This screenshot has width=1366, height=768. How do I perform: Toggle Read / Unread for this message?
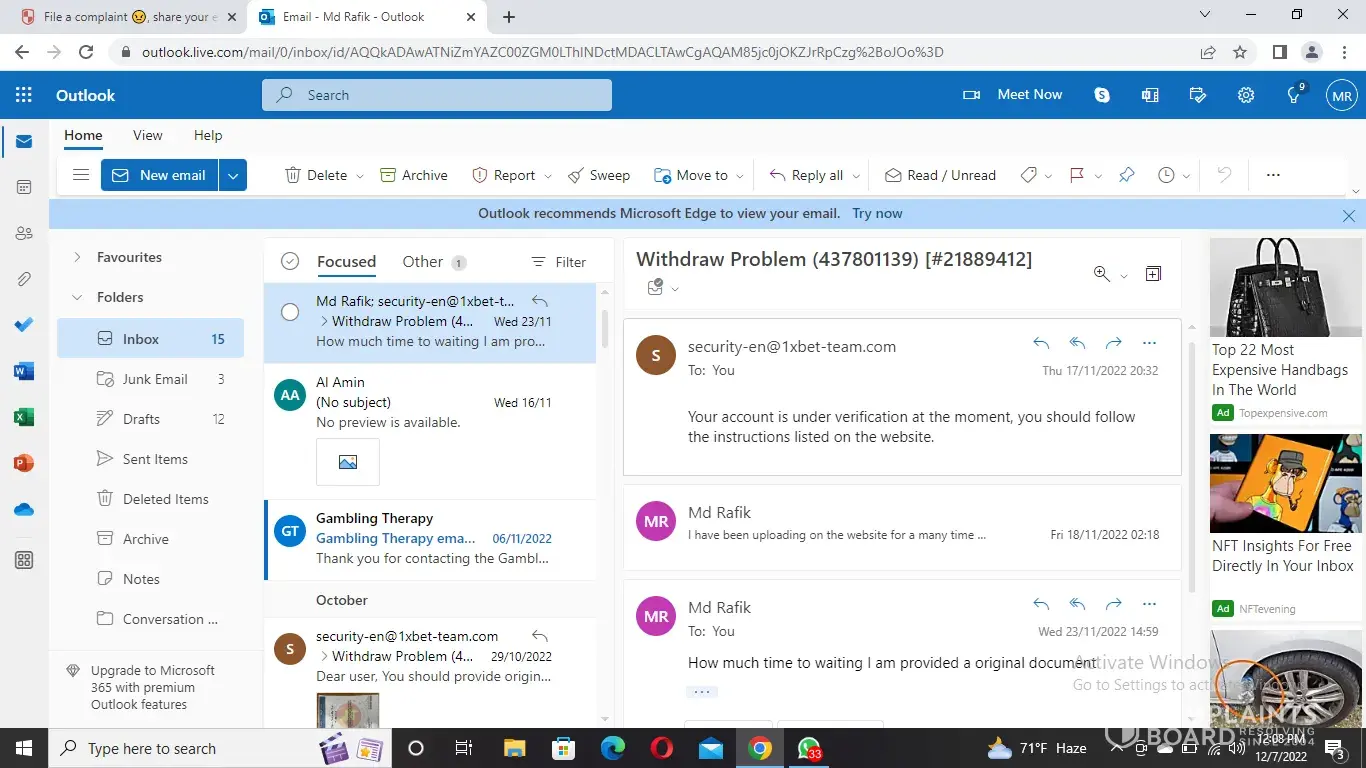(940, 175)
